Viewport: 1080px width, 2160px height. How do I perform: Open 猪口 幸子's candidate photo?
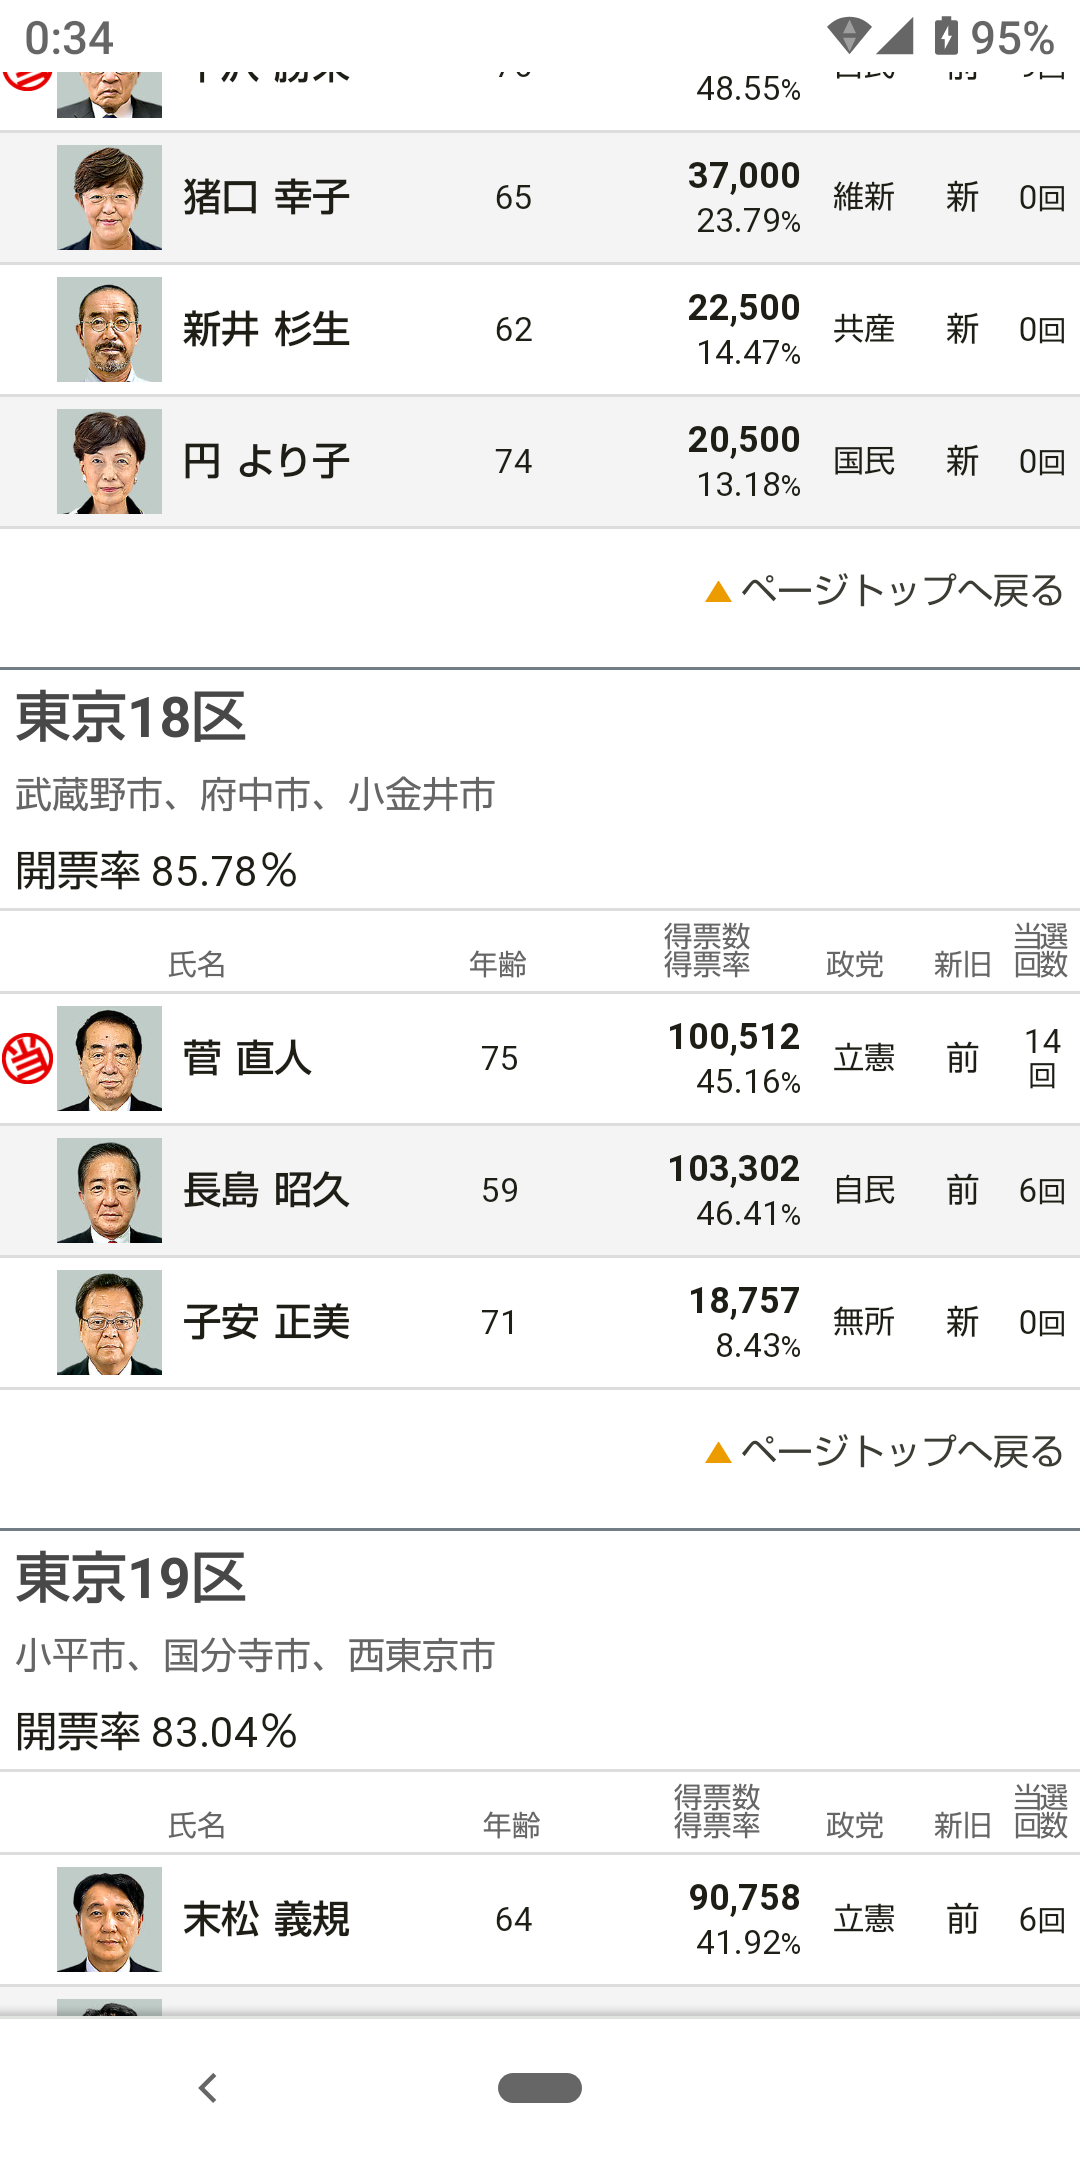[109, 197]
